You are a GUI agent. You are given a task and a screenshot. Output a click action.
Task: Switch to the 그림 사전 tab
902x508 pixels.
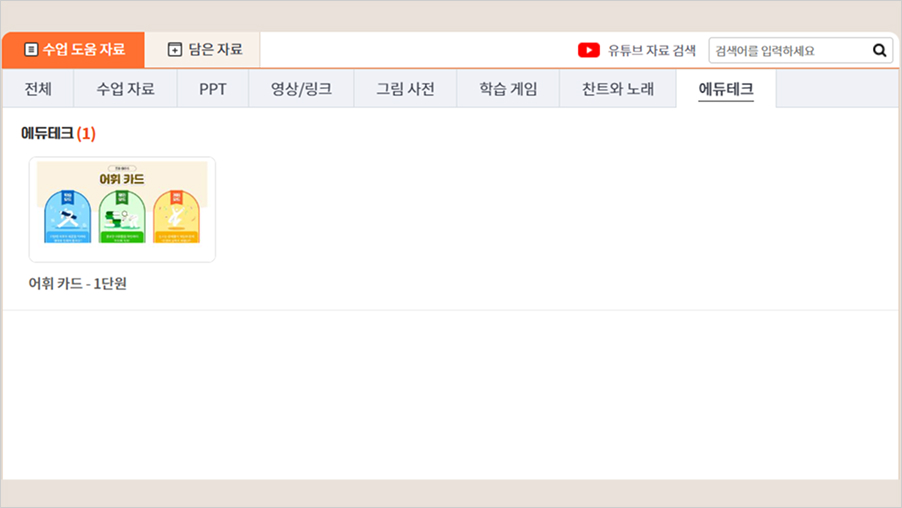[405, 89]
